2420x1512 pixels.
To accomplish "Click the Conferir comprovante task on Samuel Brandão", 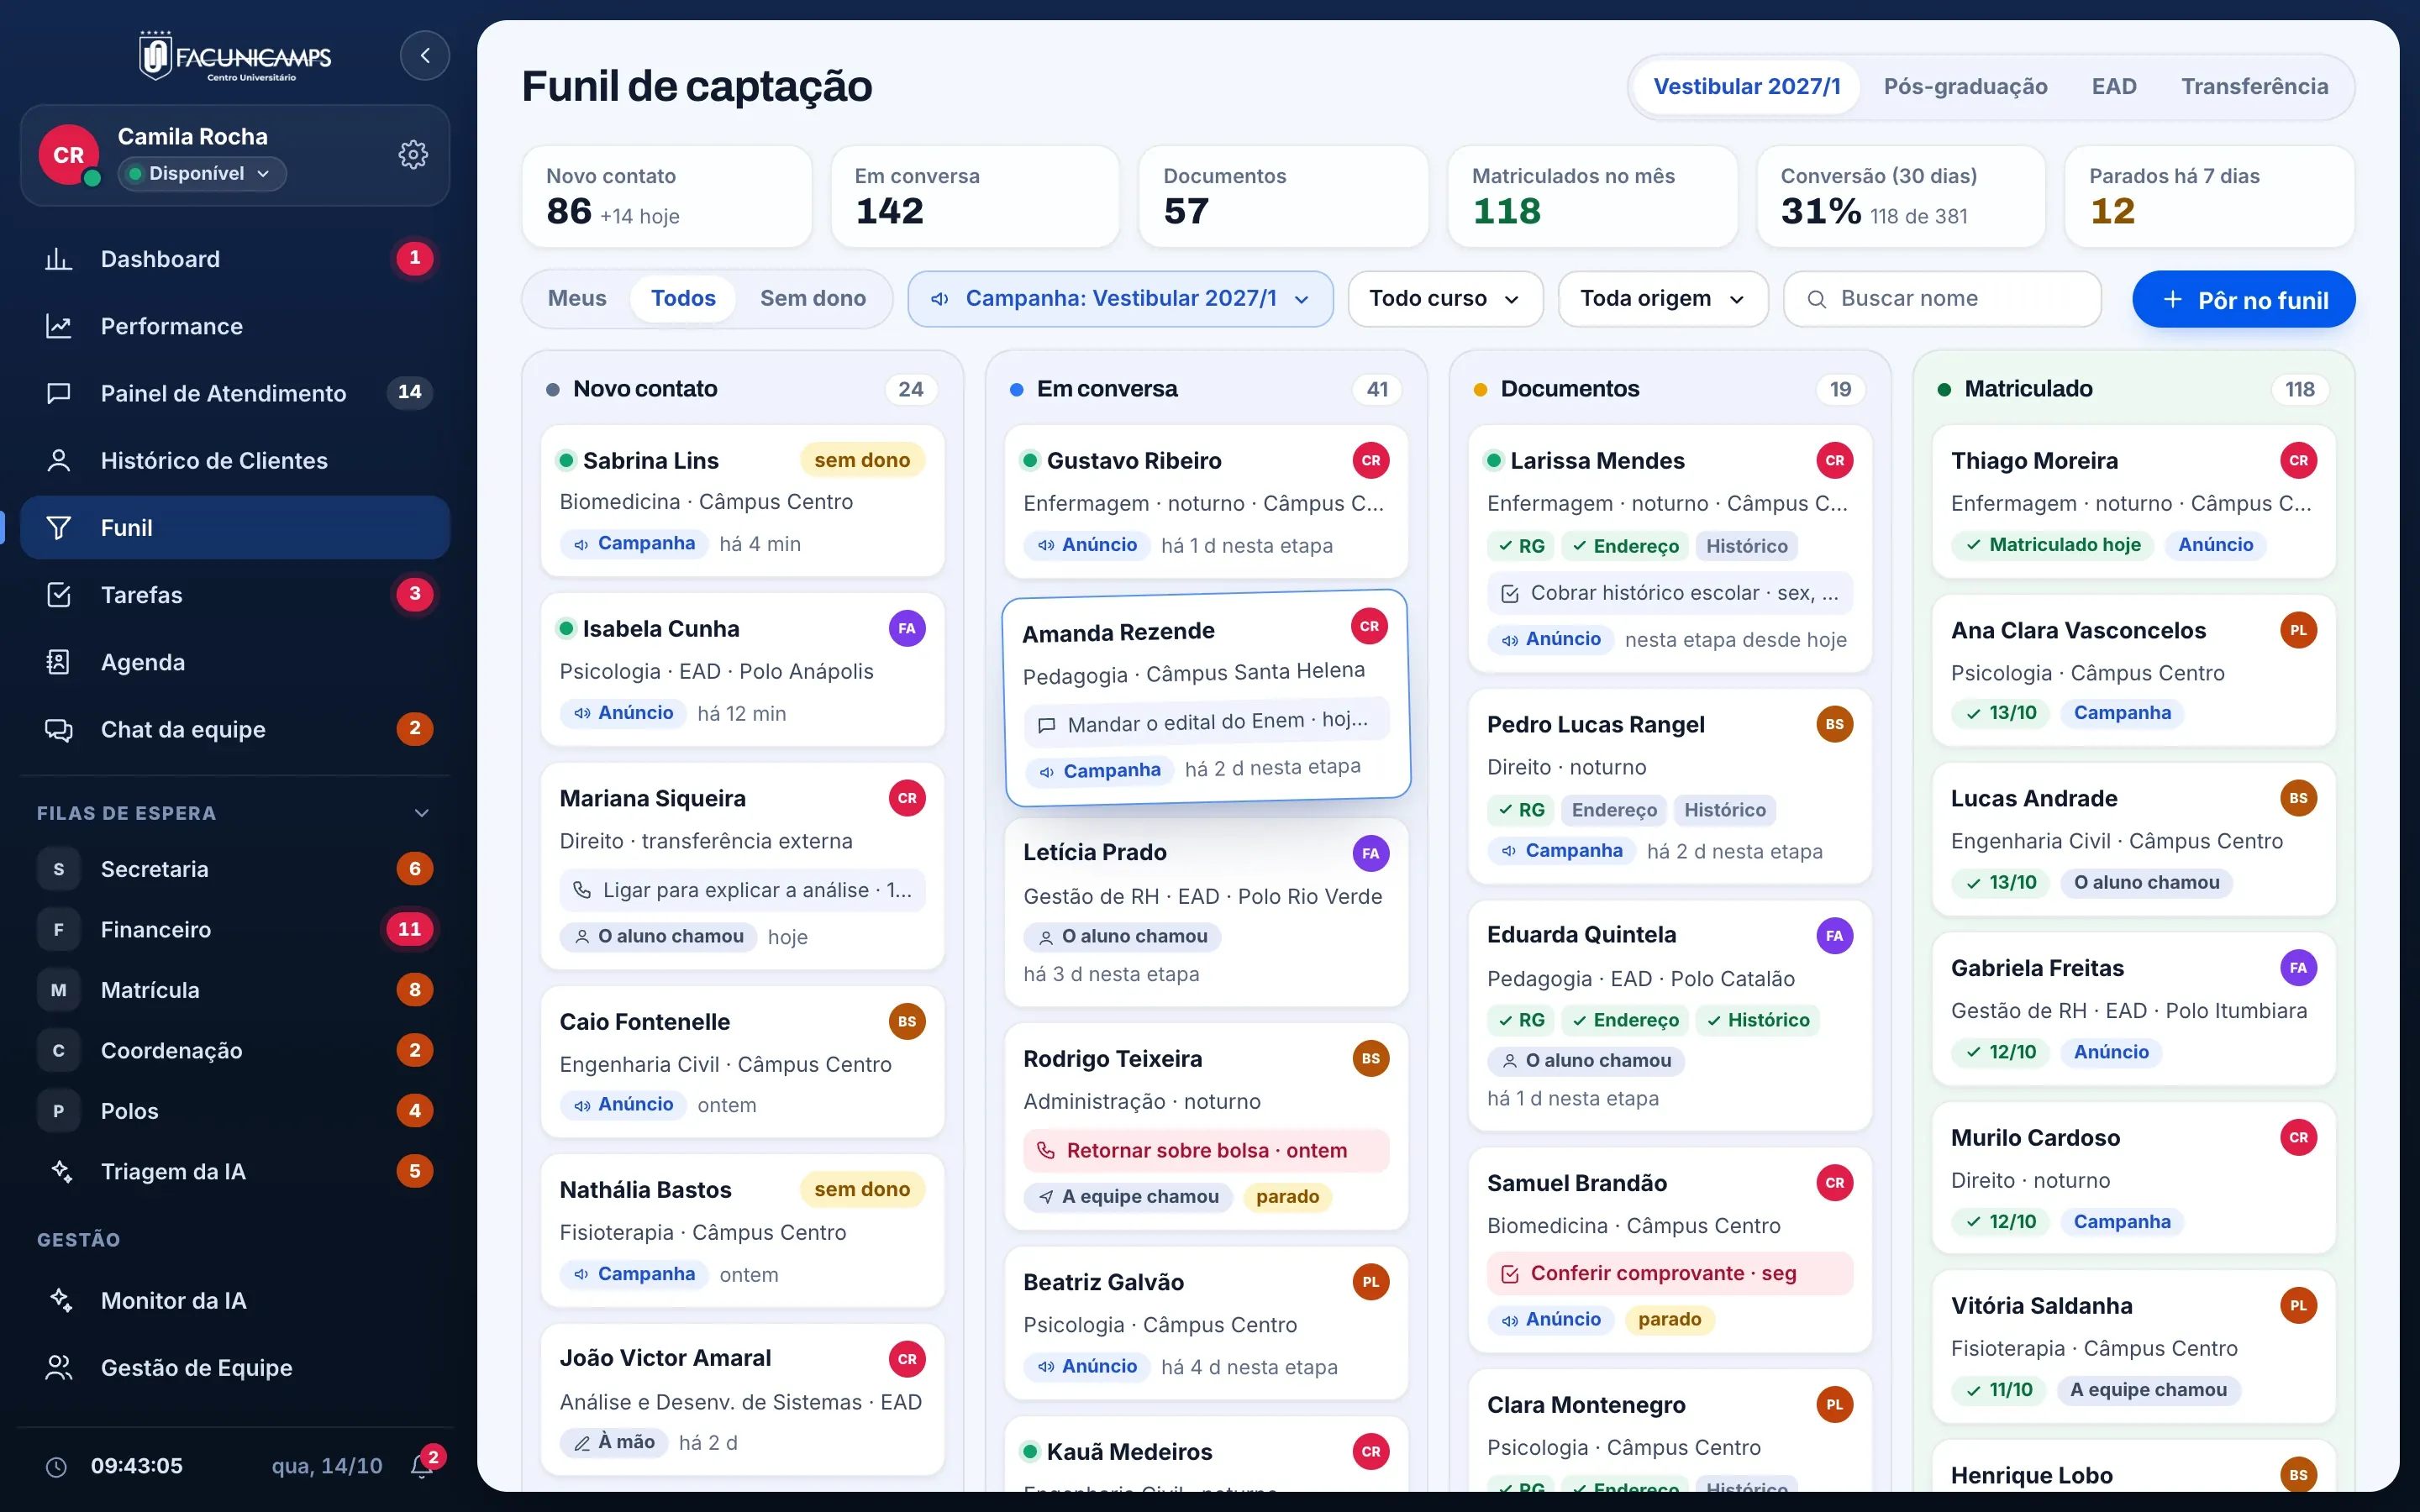I will pos(1670,1274).
